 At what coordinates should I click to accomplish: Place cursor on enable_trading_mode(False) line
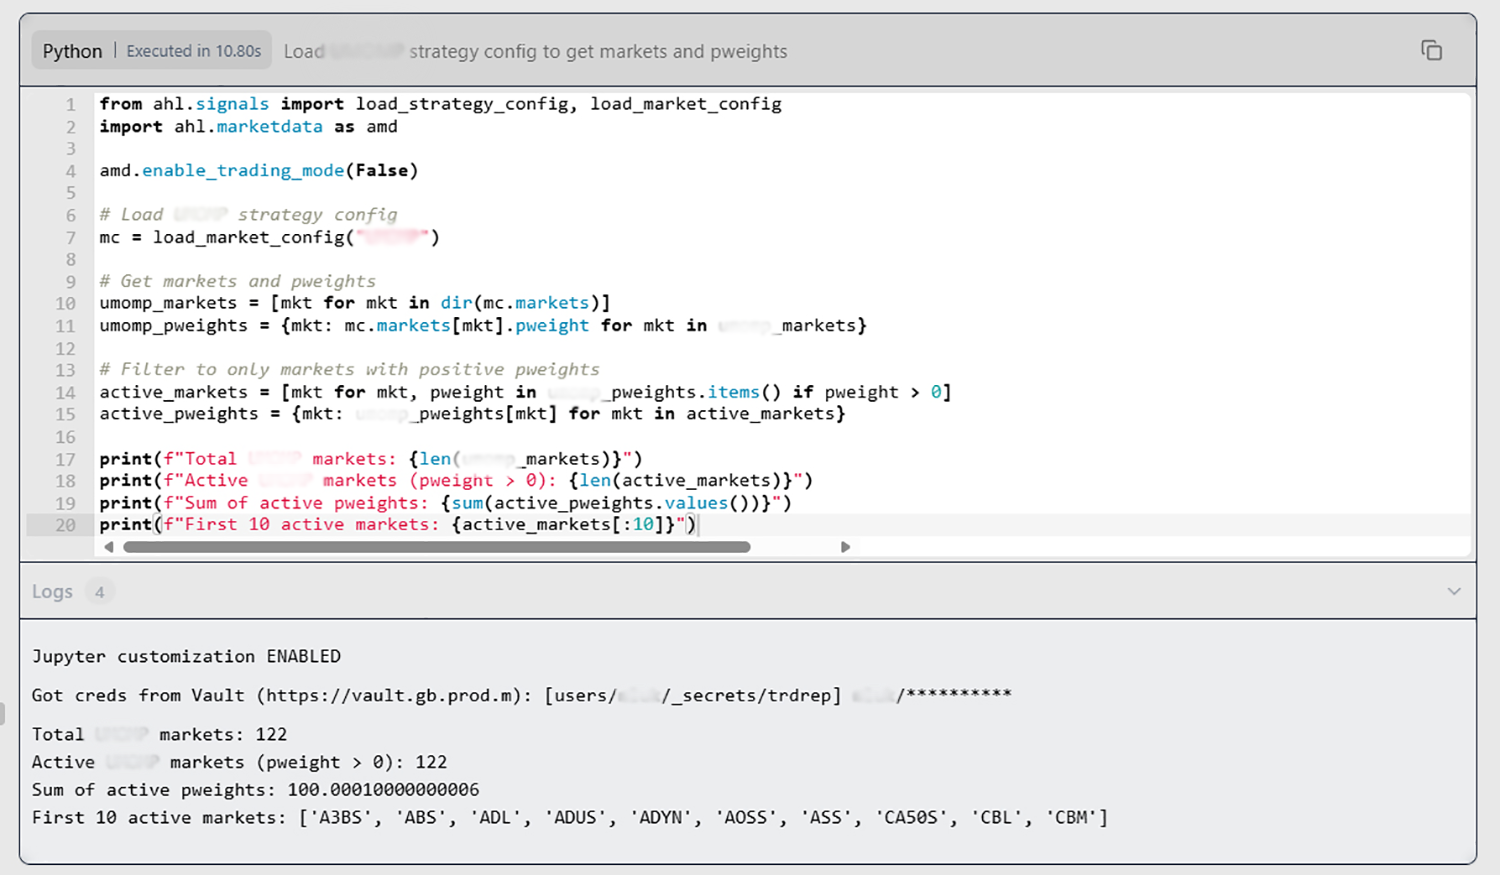[x=258, y=171]
